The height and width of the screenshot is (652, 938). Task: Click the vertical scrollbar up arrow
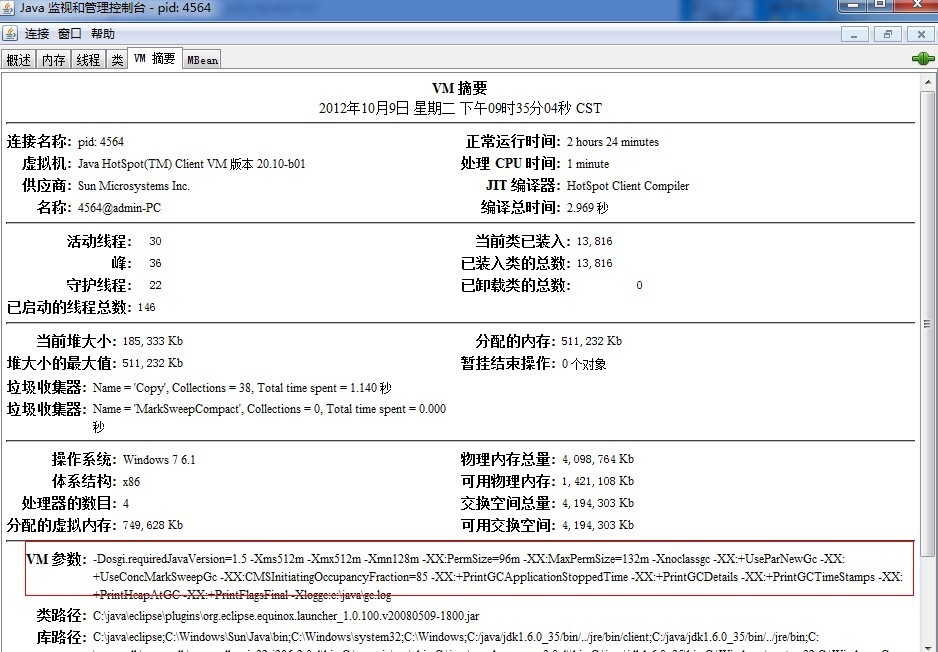pos(927,81)
